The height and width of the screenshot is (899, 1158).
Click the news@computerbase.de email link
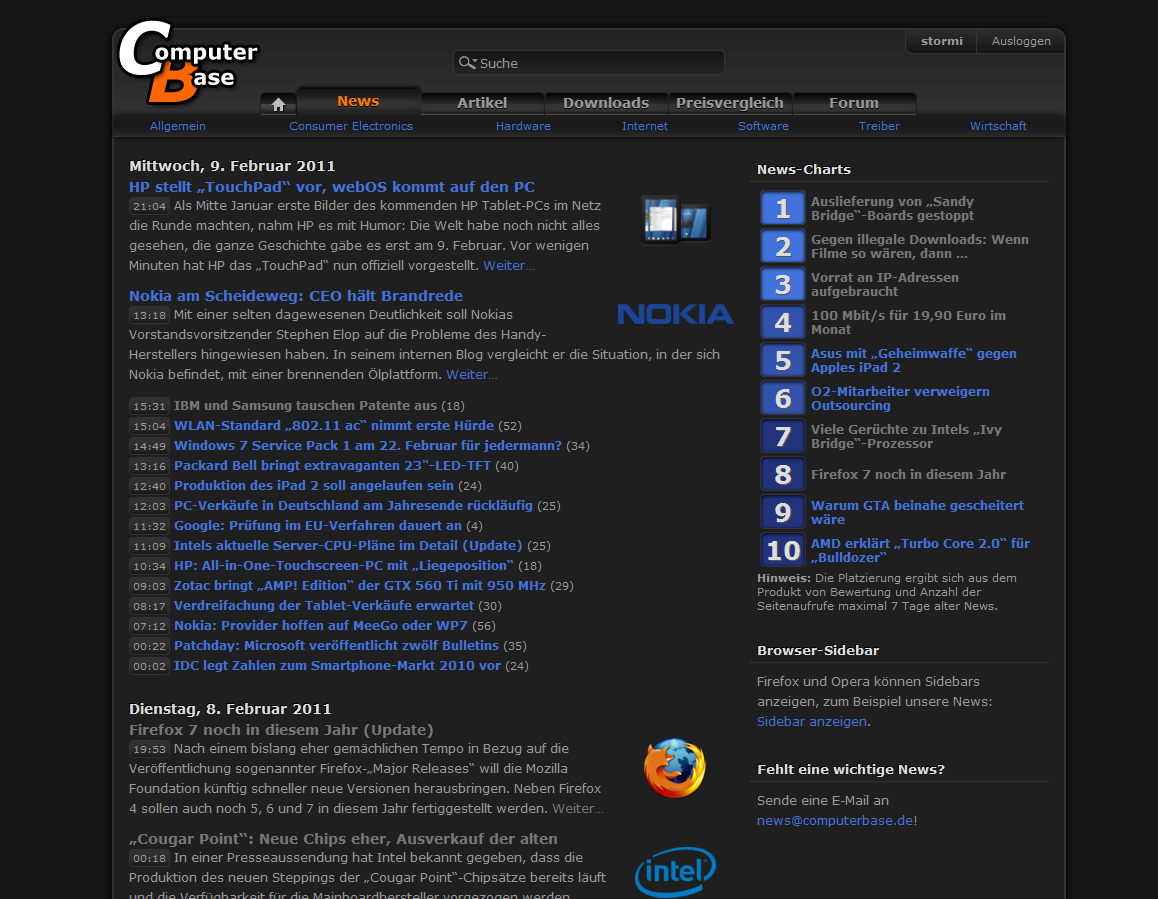pyautogui.click(x=835, y=821)
